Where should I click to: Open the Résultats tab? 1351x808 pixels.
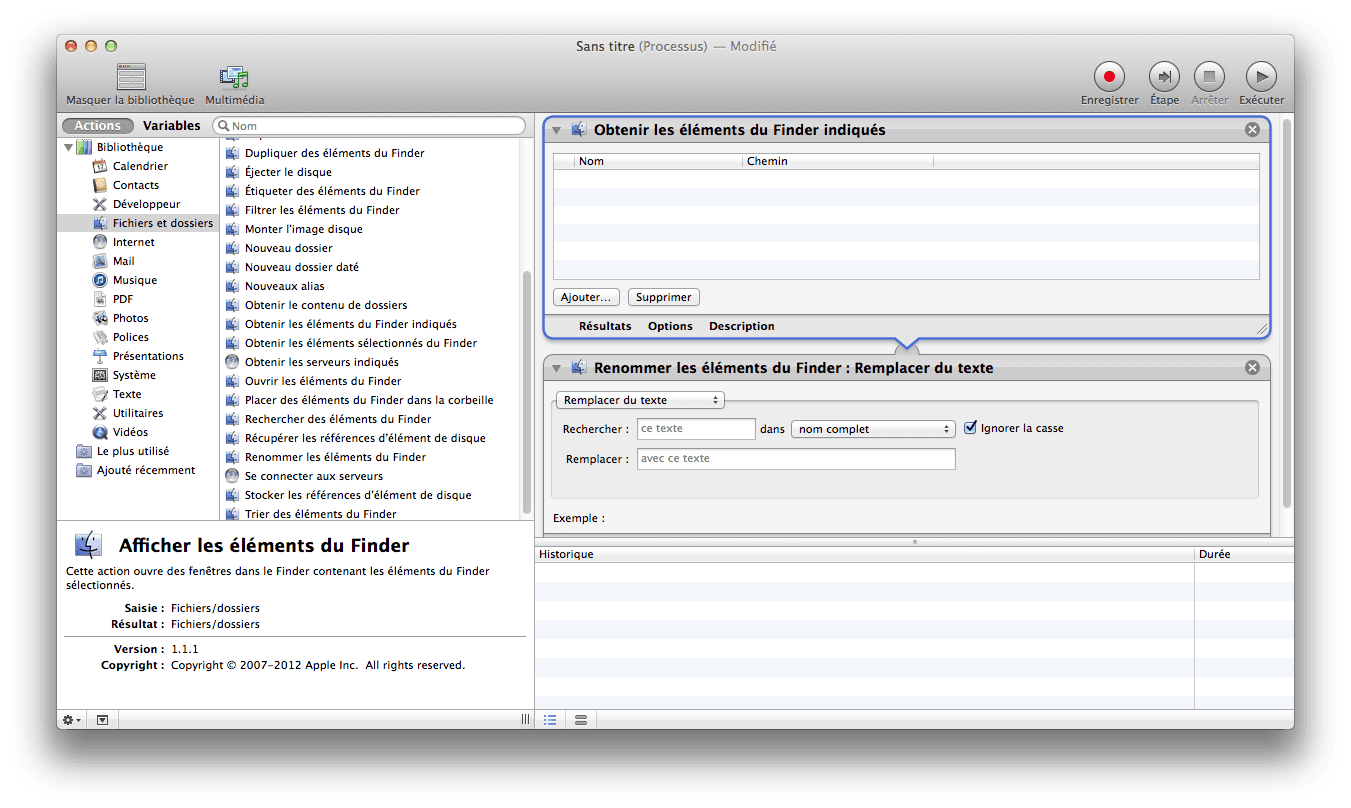point(605,326)
